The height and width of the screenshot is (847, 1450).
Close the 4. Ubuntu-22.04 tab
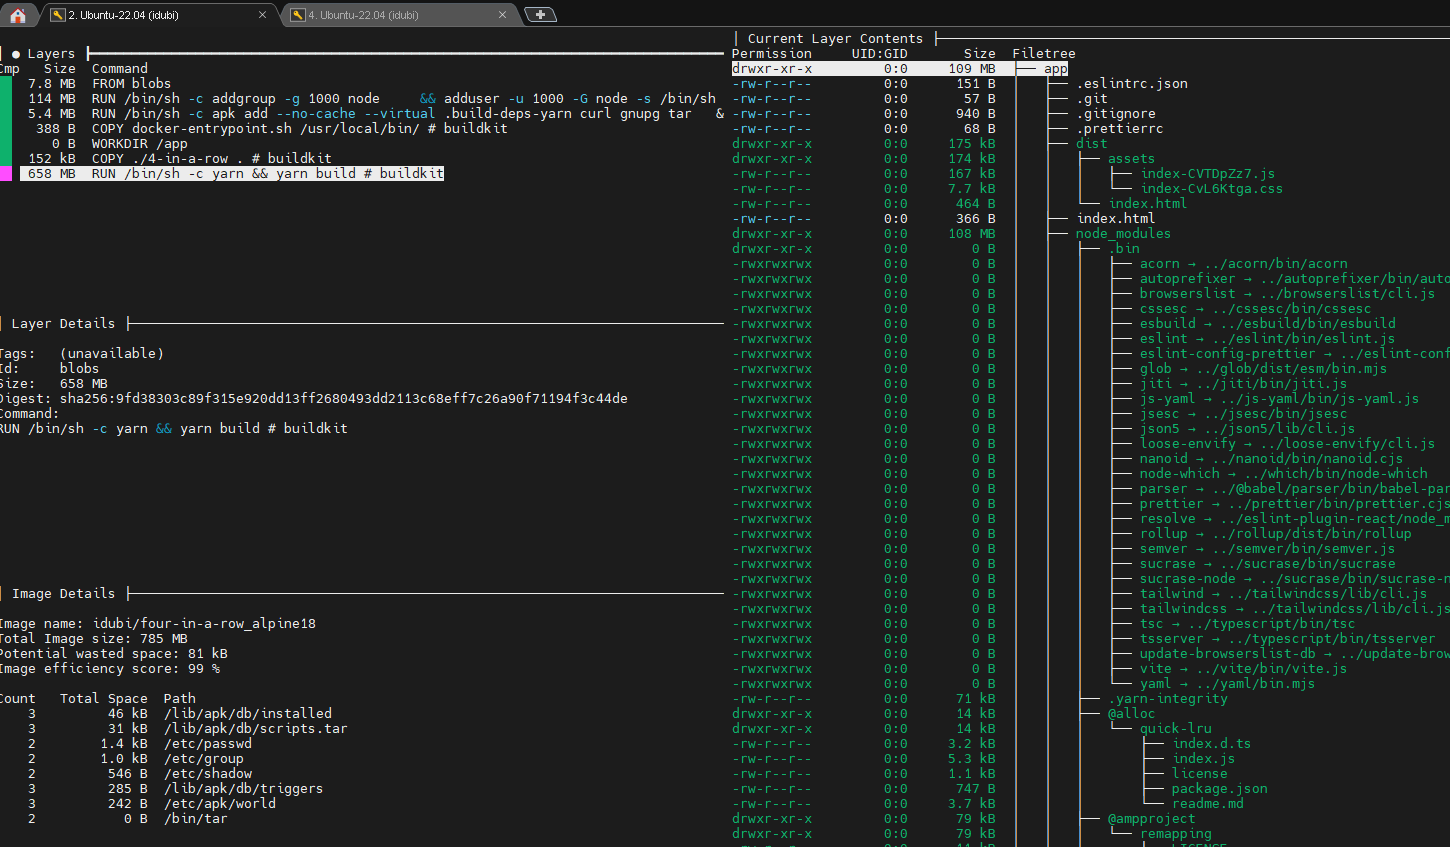pyautogui.click(x=502, y=15)
